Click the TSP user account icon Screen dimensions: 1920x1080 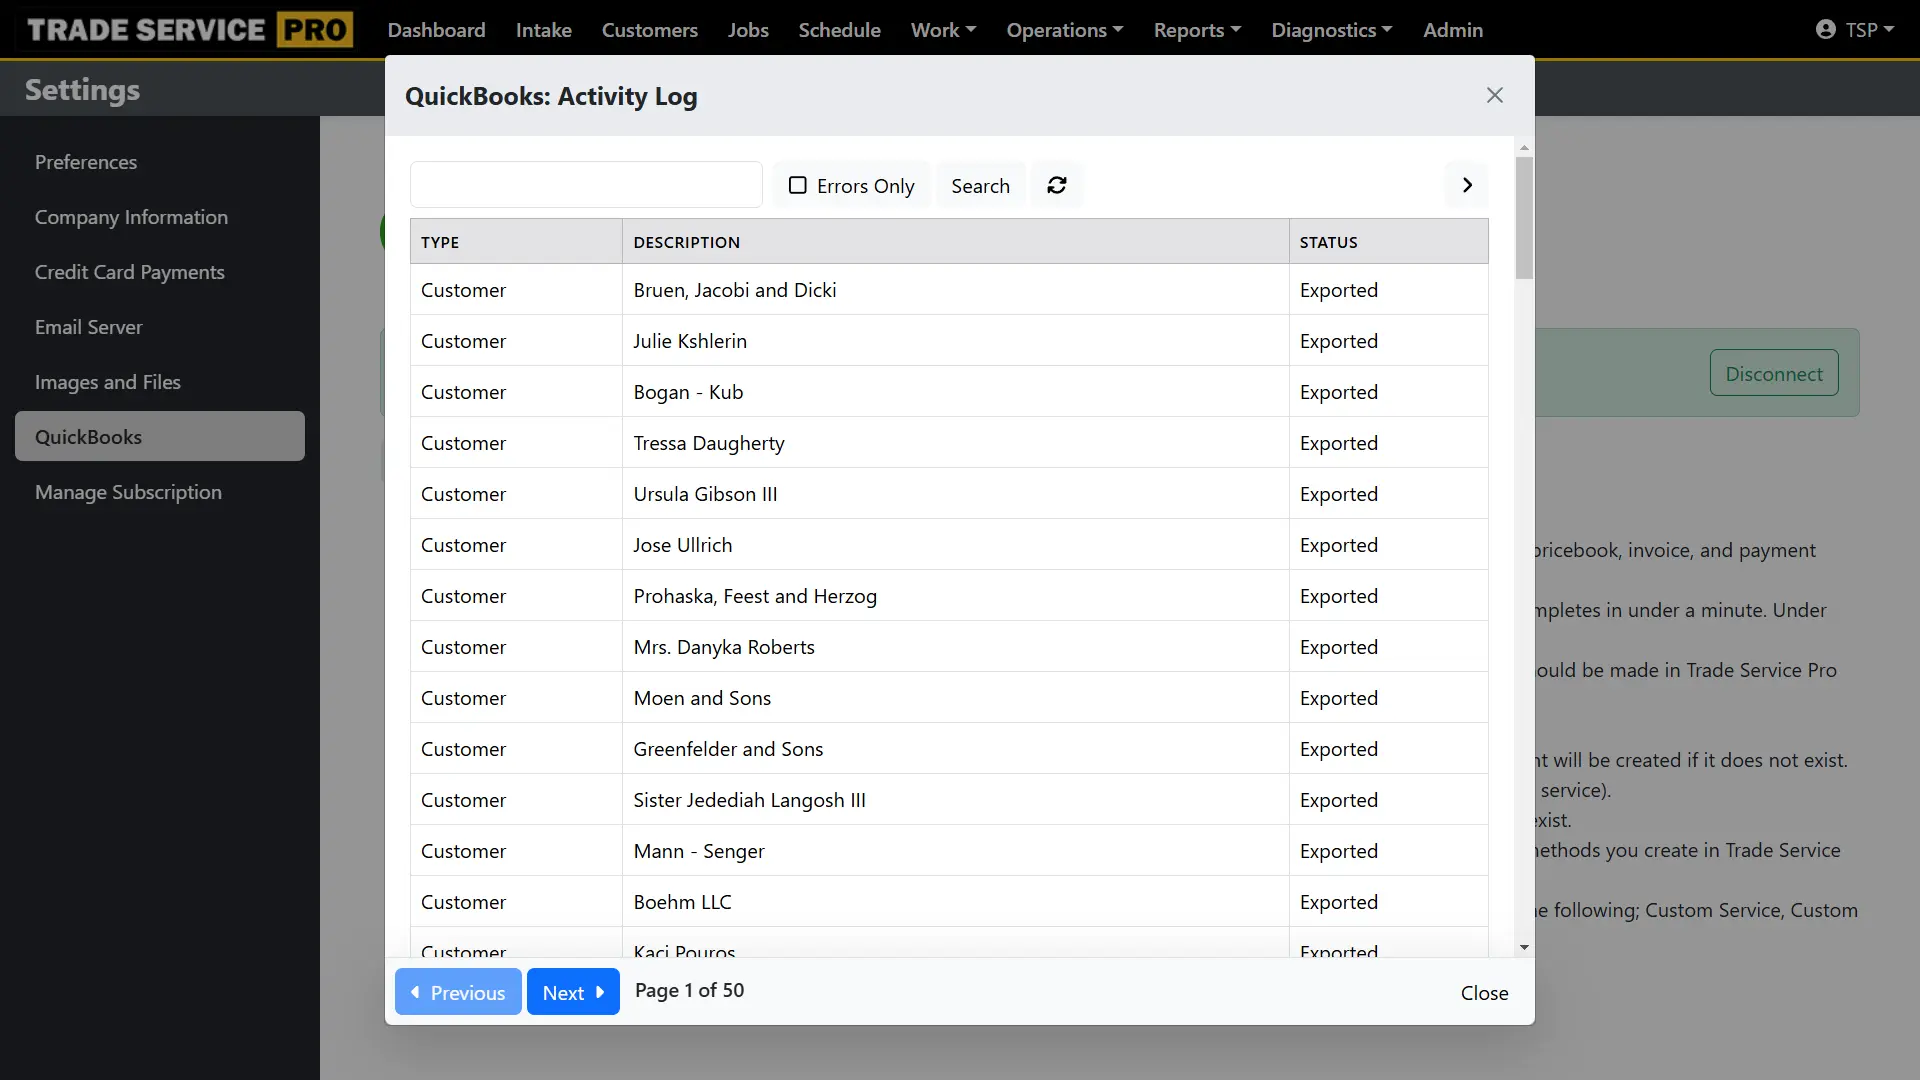[x=1826, y=30]
